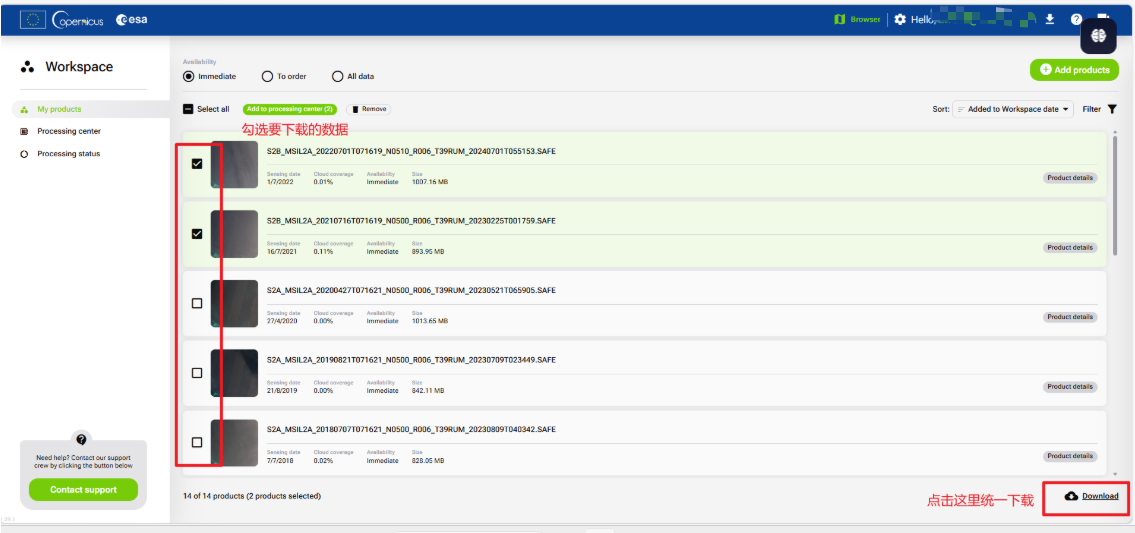Click the Download link at bottom right

click(1092, 496)
